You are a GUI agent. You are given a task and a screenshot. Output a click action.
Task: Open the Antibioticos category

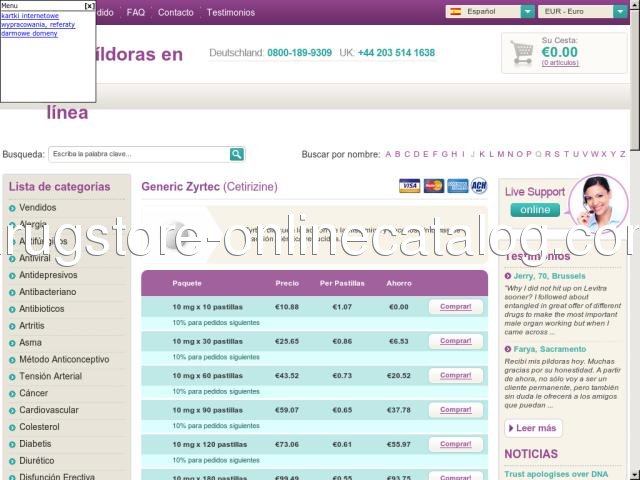[x=42, y=309]
